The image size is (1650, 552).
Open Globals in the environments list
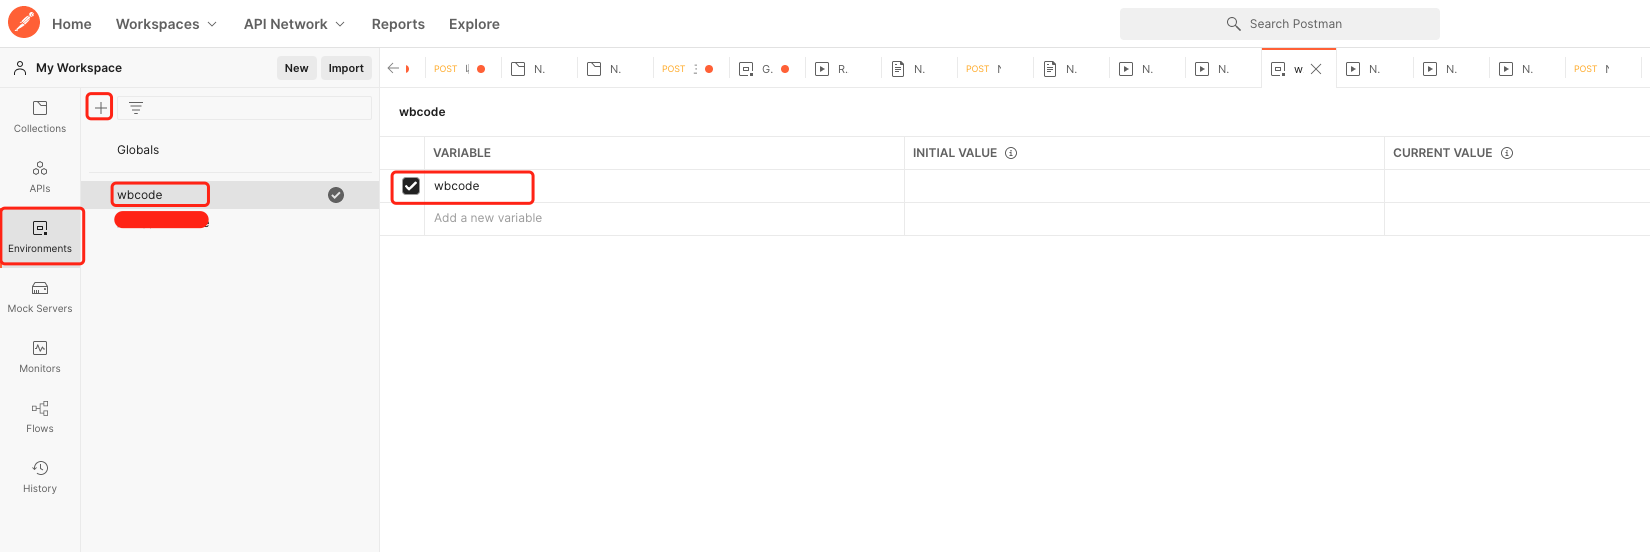click(138, 150)
